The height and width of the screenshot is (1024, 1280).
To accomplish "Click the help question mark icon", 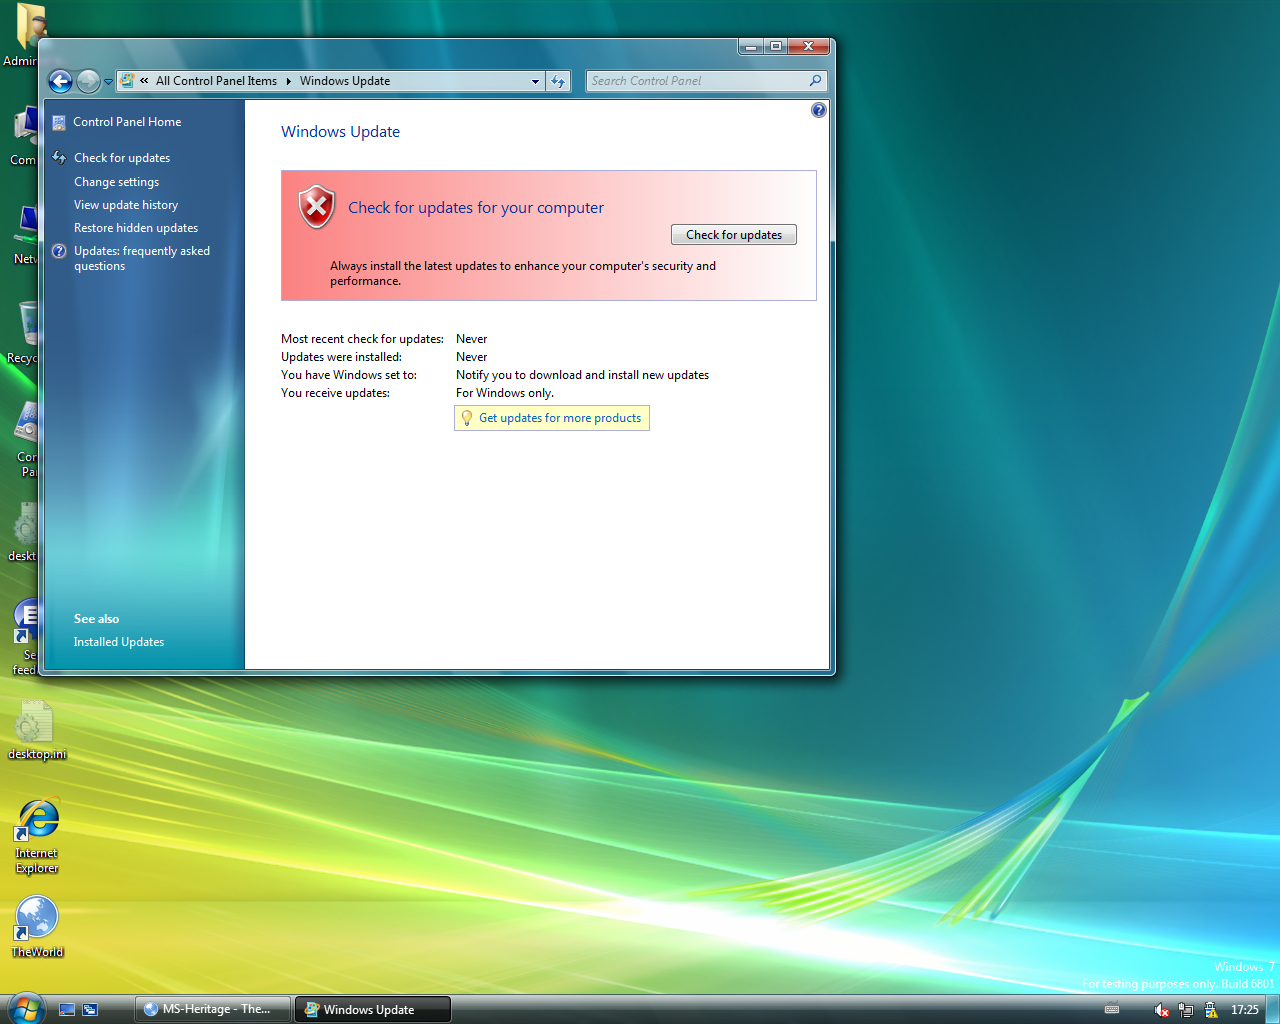I will click(818, 110).
